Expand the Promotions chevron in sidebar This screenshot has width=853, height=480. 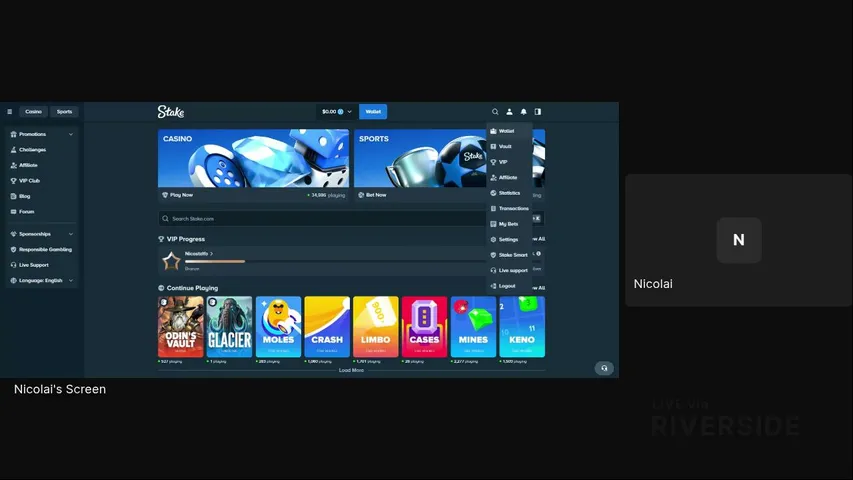click(x=71, y=134)
